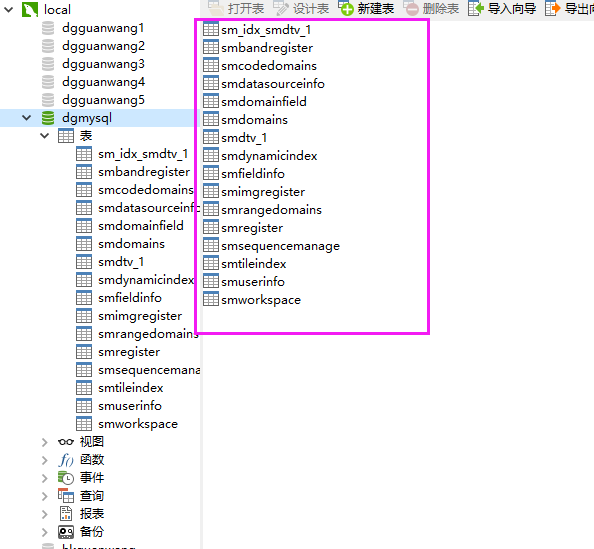
Task: Click the local connection icon
Action: point(30,9)
